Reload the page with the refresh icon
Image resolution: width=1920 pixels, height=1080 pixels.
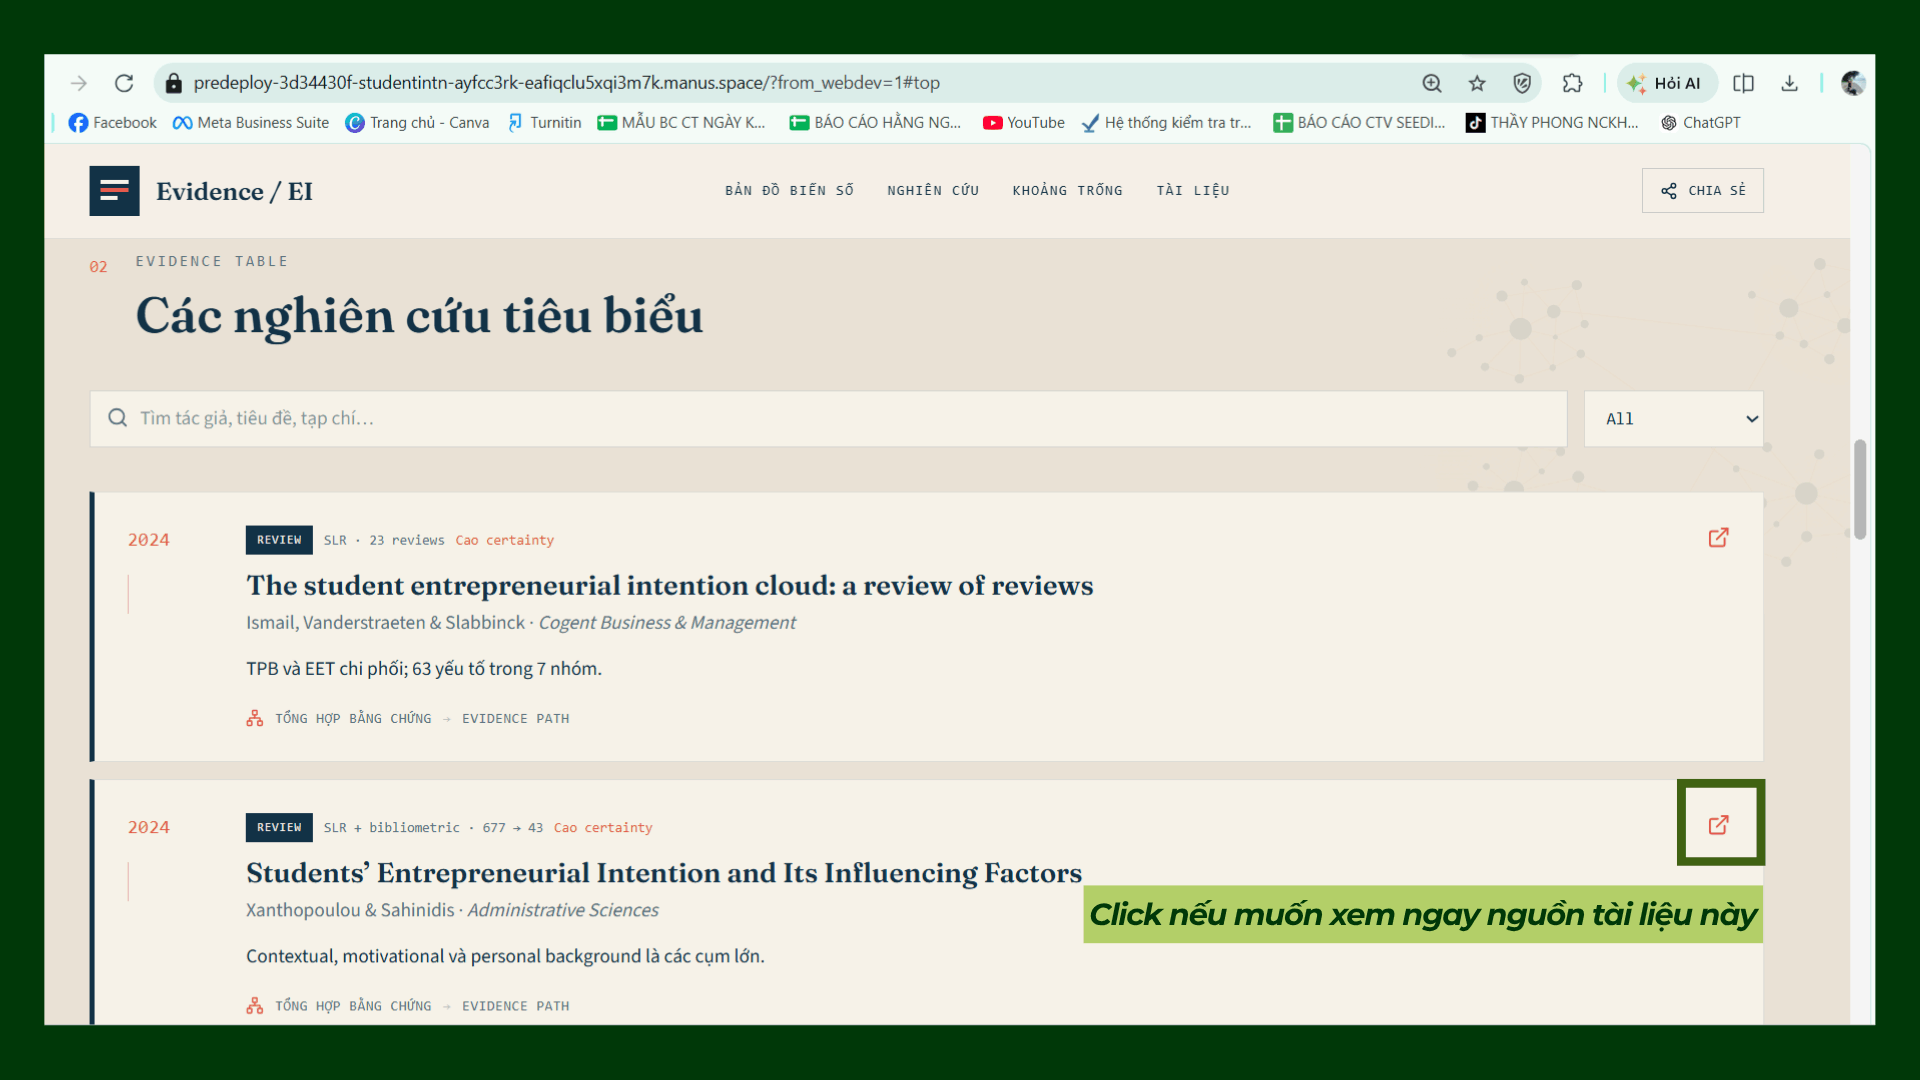(x=124, y=83)
